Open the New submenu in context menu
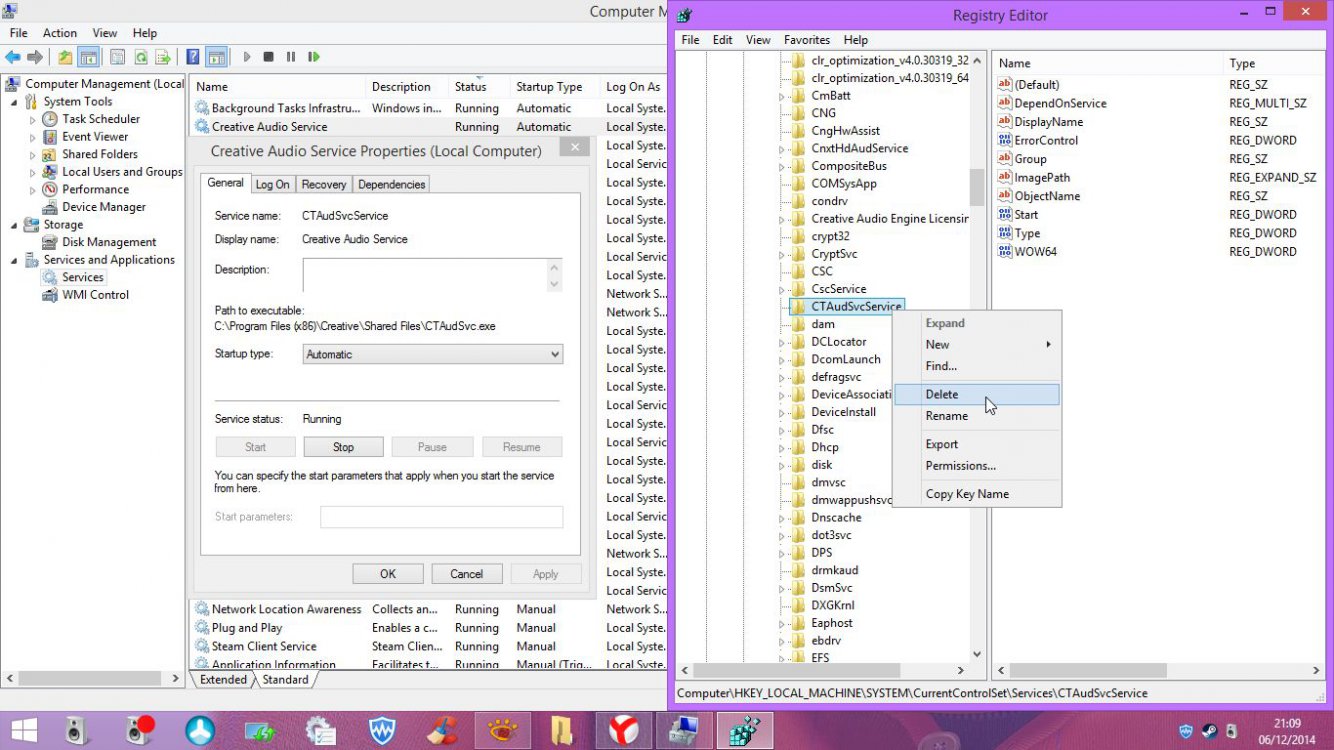This screenshot has height=750, width=1334. click(976, 344)
